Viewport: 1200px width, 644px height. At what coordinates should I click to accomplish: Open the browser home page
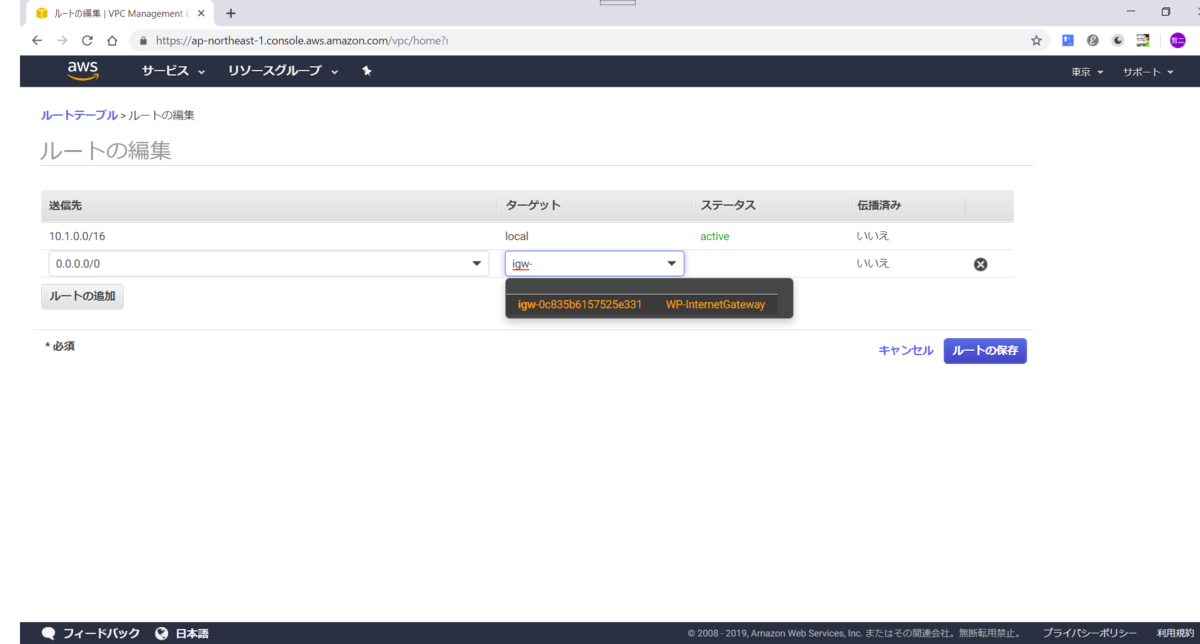(x=112, y=41)
